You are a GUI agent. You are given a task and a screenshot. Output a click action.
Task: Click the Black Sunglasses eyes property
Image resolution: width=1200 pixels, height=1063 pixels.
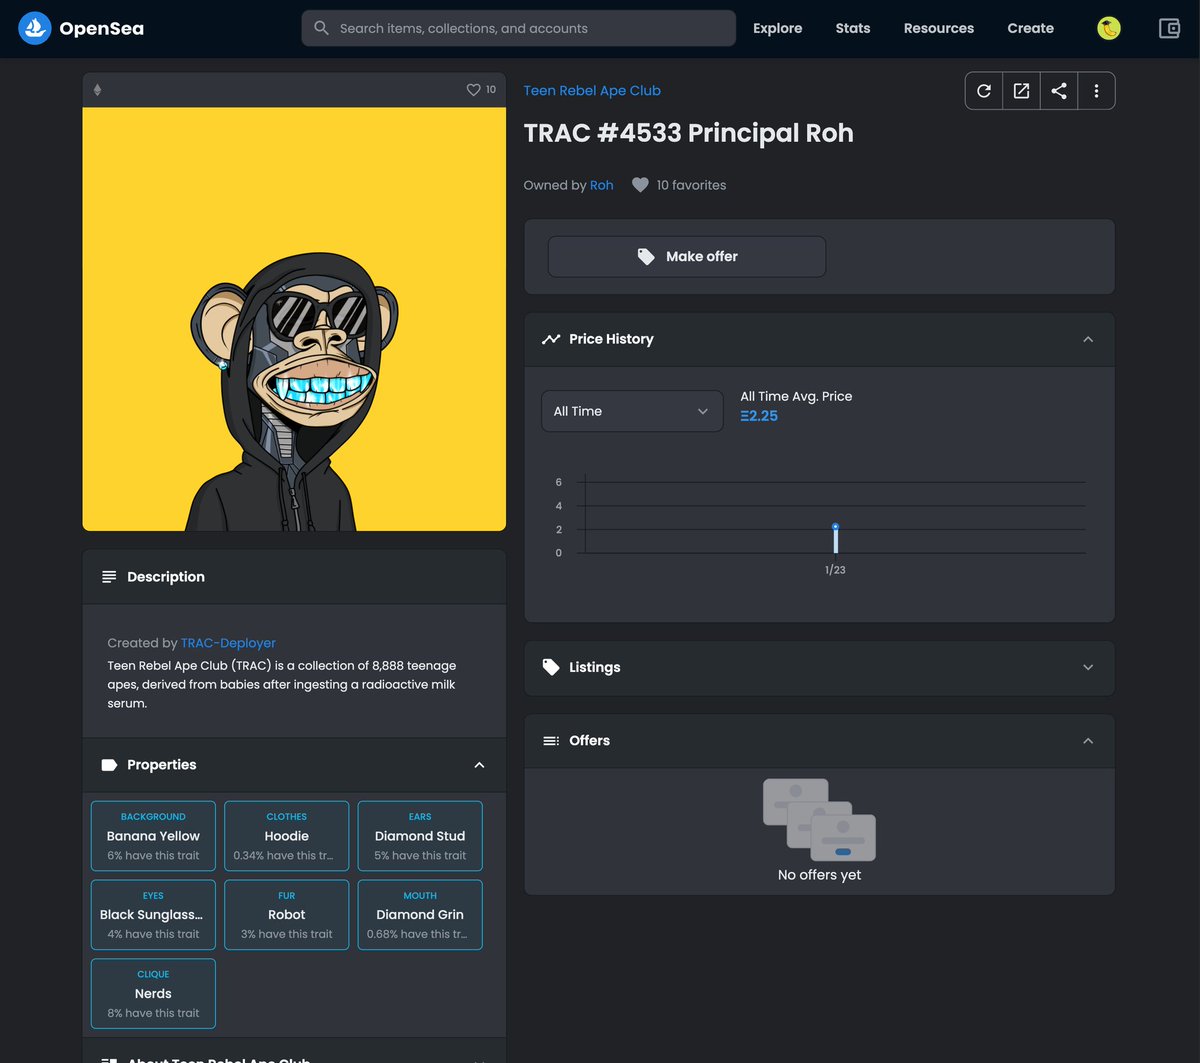point(153,914)
